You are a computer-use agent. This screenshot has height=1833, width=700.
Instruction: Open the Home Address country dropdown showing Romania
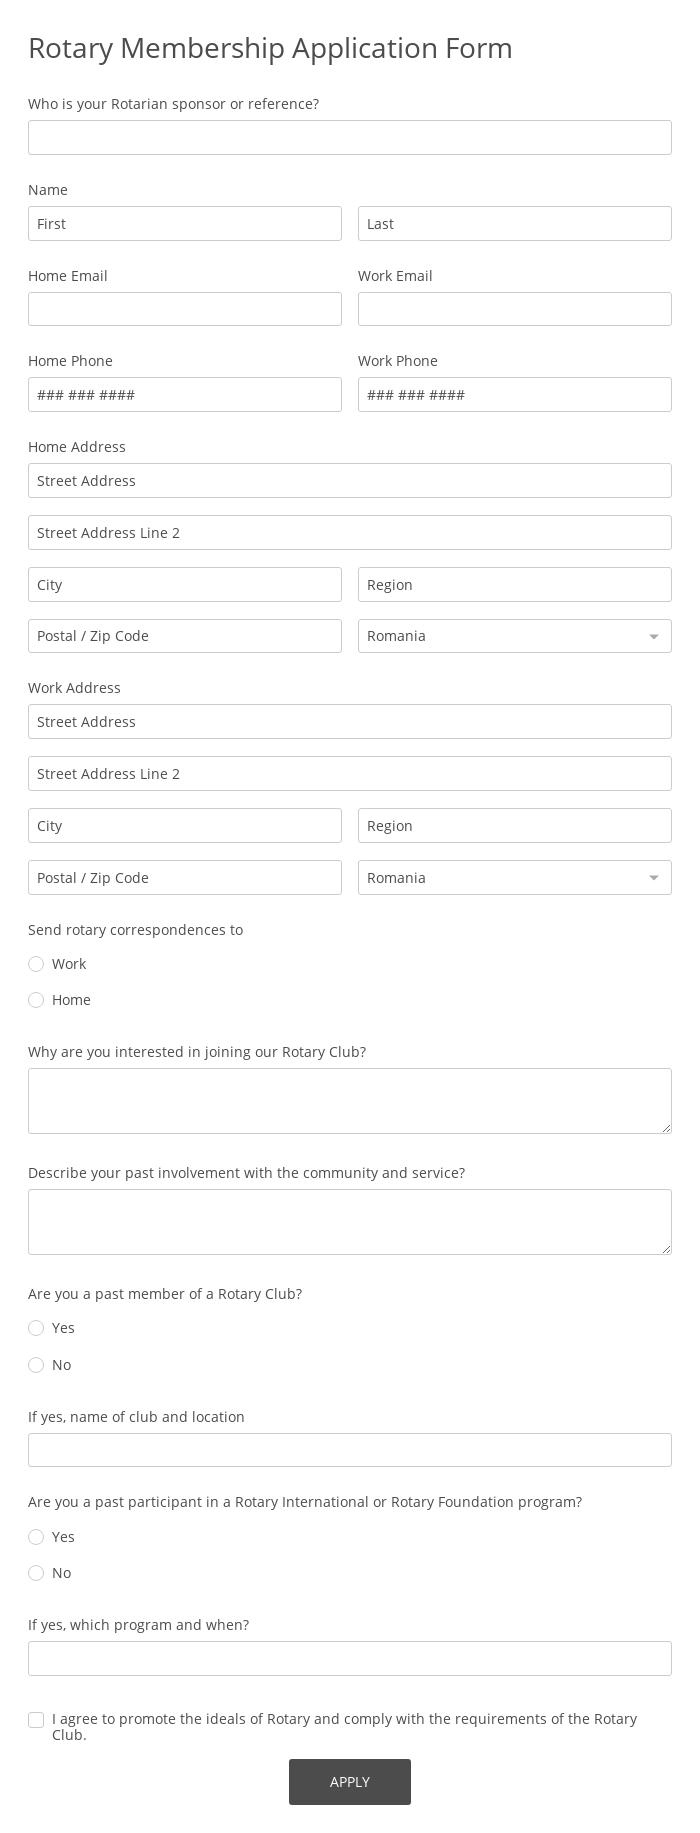pyautogui.click(x=514, y=636)
